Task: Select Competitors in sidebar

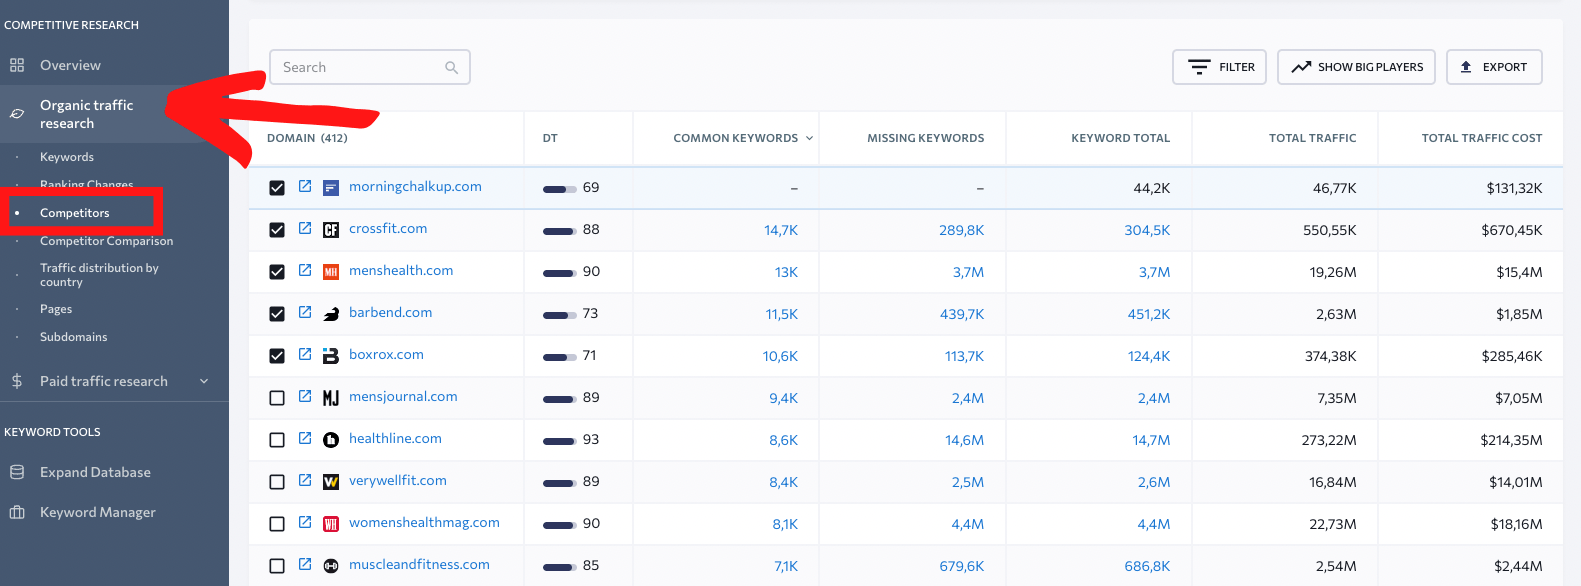Action: (x=75, y=213)
